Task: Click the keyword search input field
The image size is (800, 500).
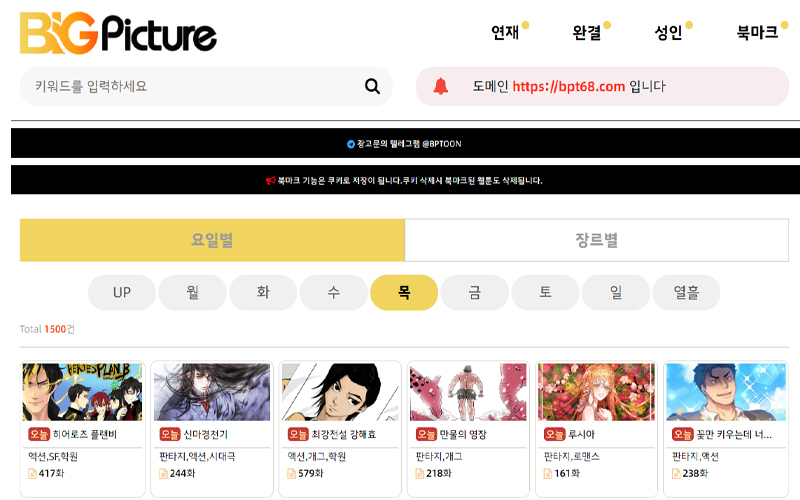Action: [x=206, y=86]
